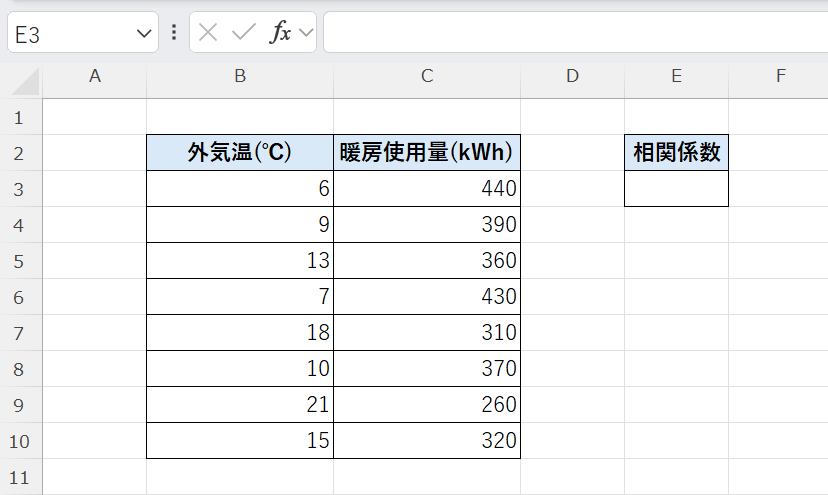This screenshot has height=495, width=828.
Task: Click the 外気温(℃) header cell
Action: [240, 153]
